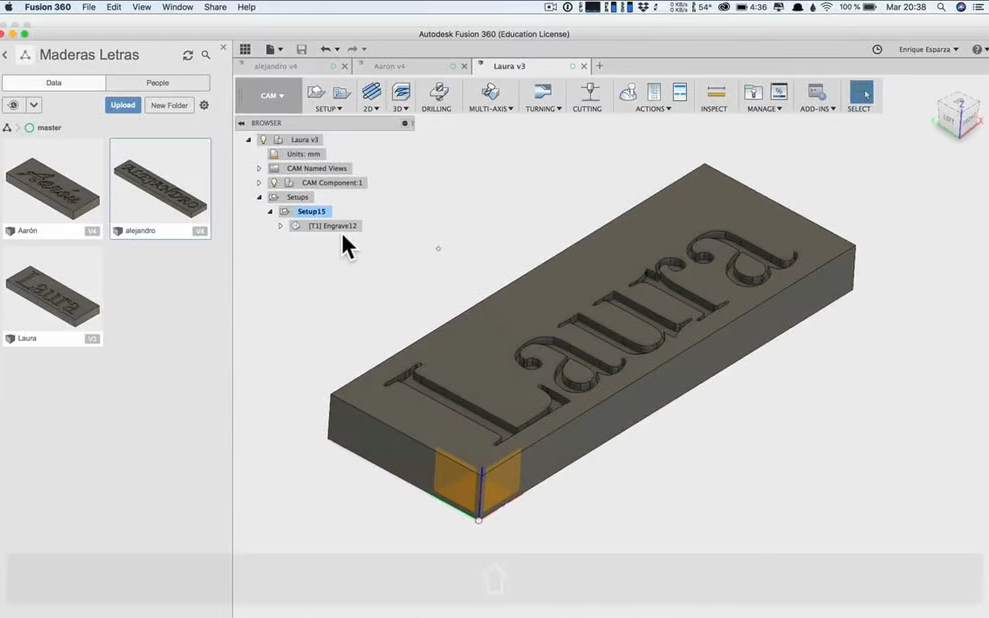Click the Upload button
Screen dimensions: 989x618
pyautogui.click(x=122, y=104)
